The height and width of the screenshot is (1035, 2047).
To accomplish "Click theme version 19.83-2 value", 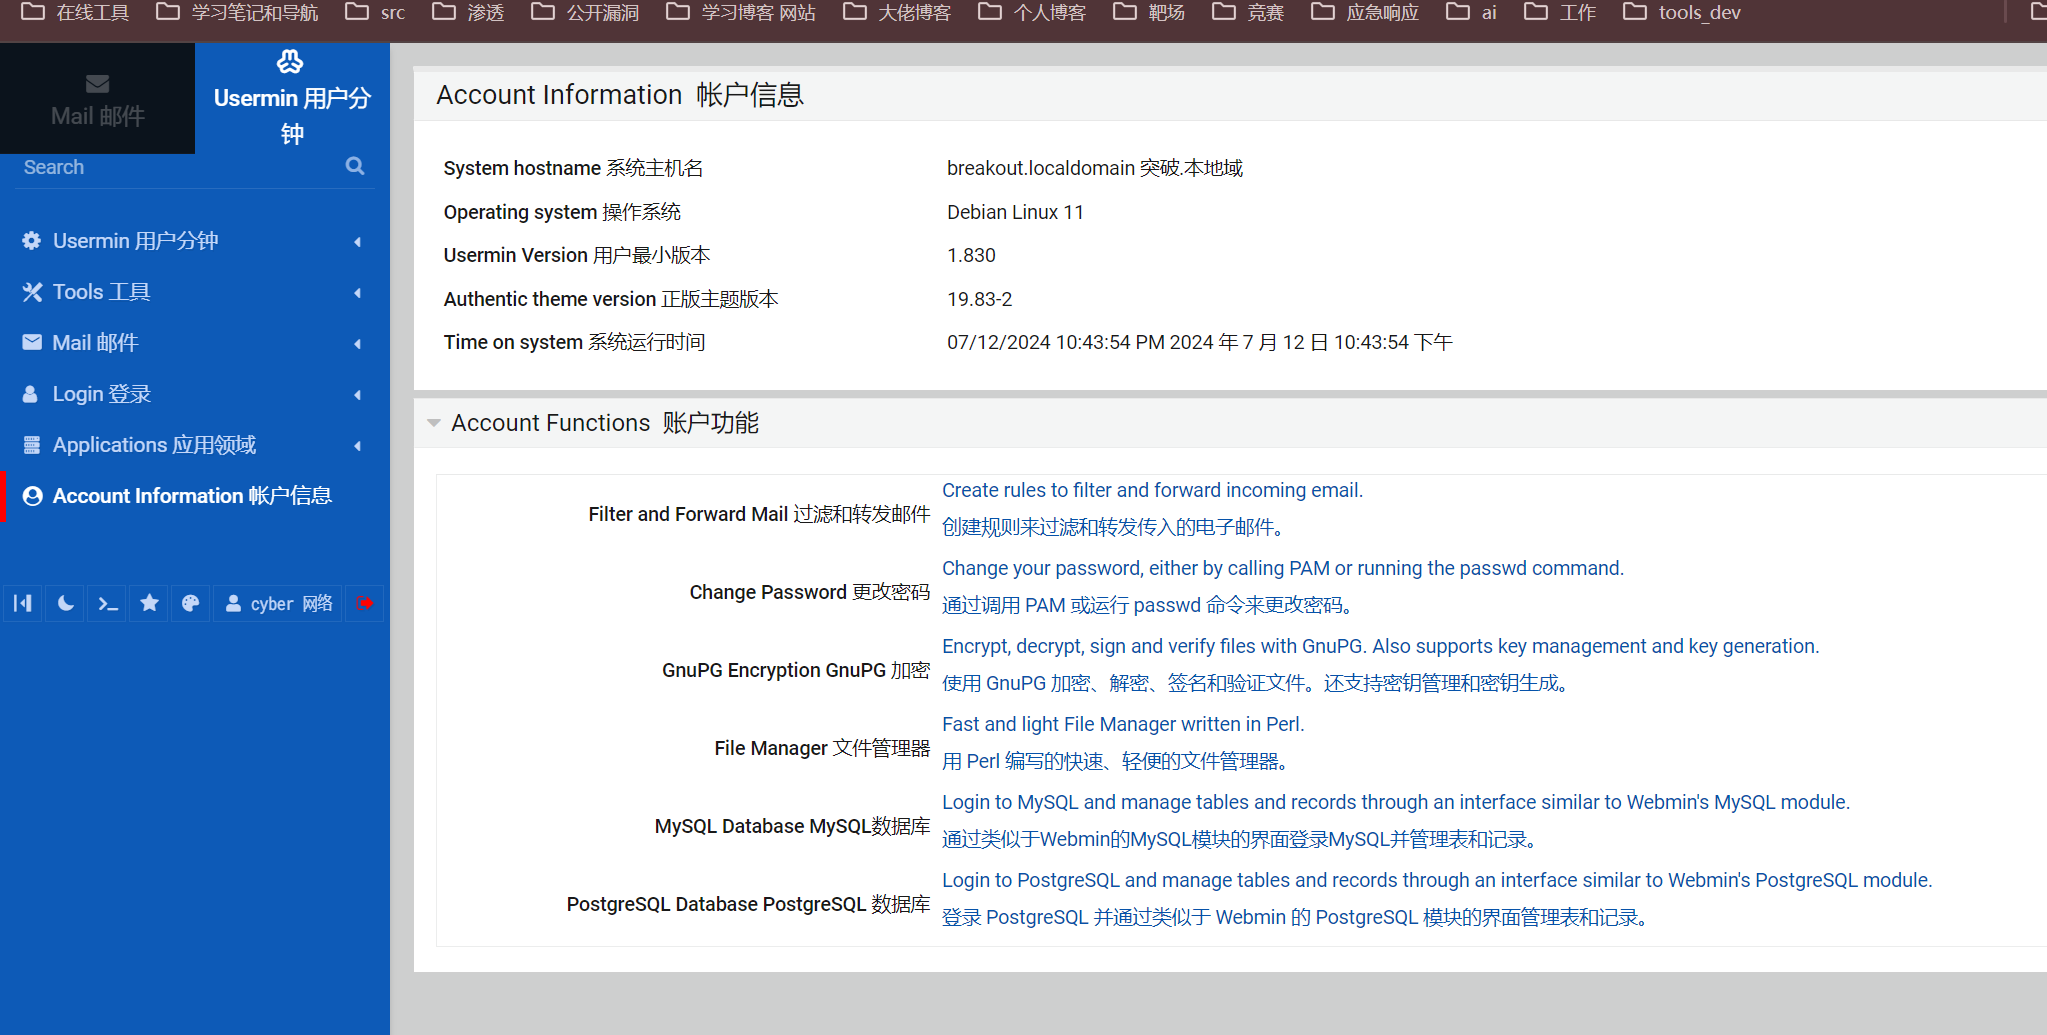I will pyautogui.click(x=979, y=299).
